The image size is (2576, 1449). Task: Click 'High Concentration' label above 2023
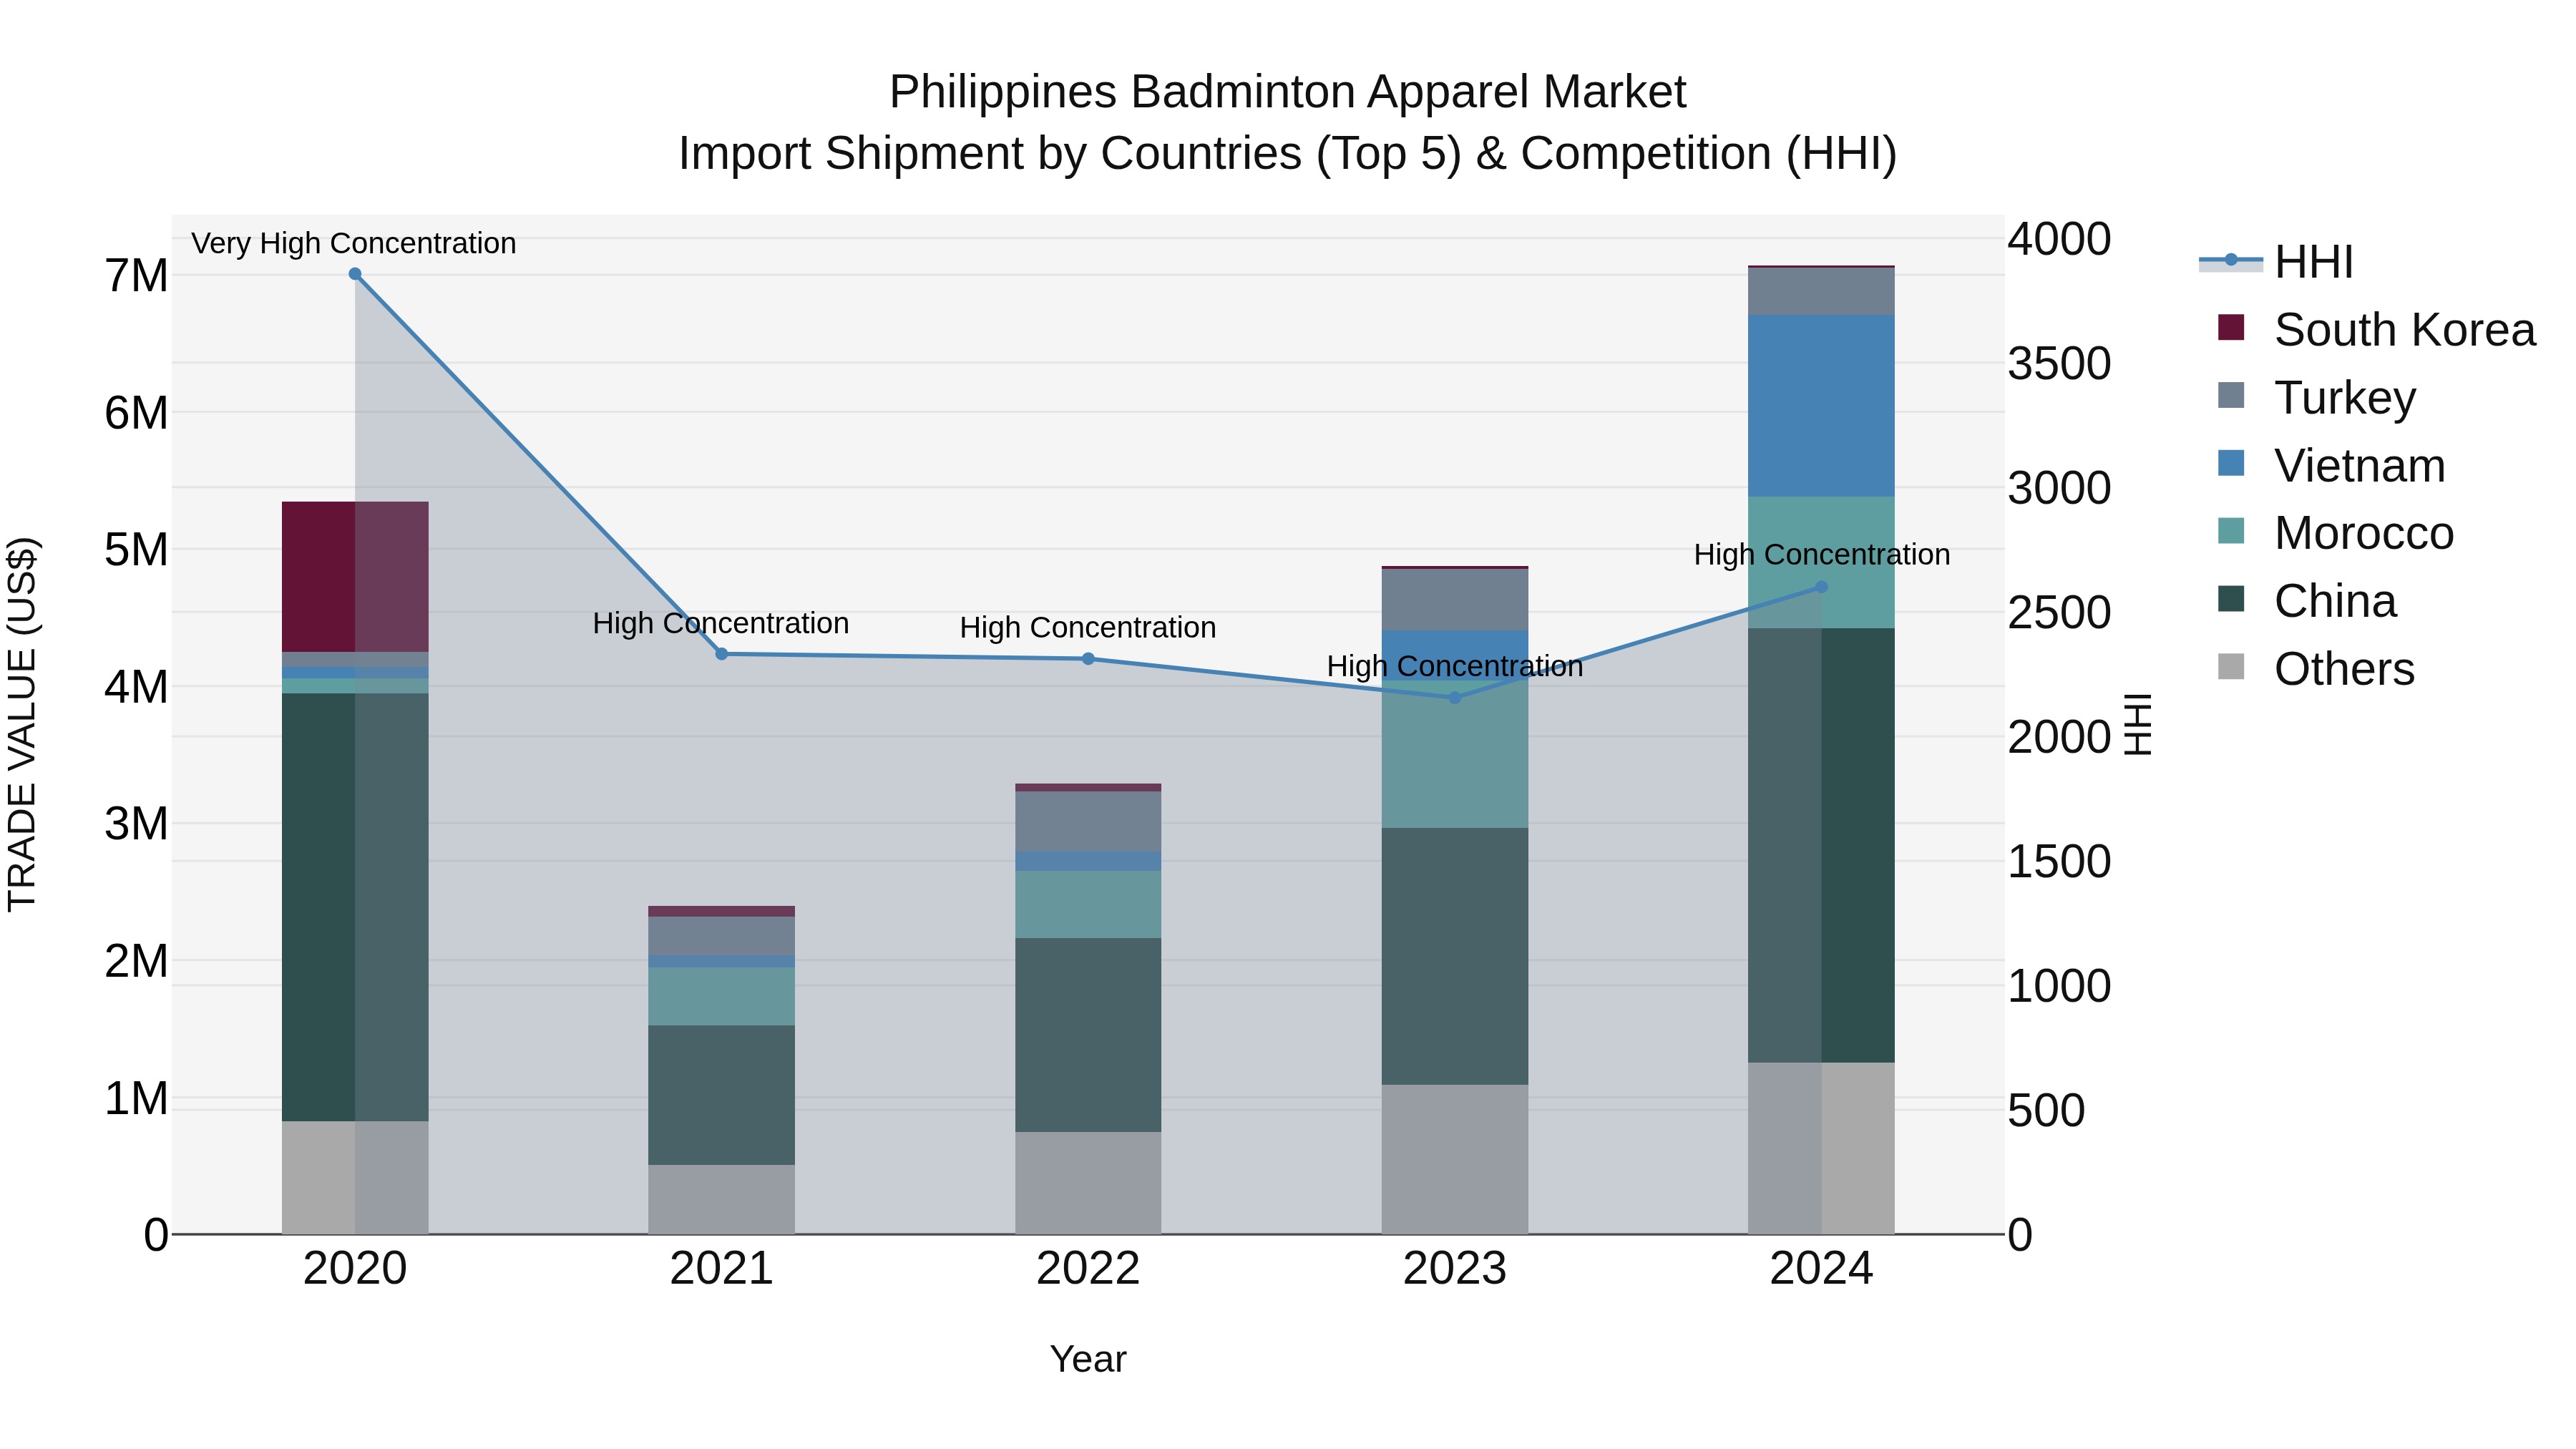click(x=1455, y=666)
